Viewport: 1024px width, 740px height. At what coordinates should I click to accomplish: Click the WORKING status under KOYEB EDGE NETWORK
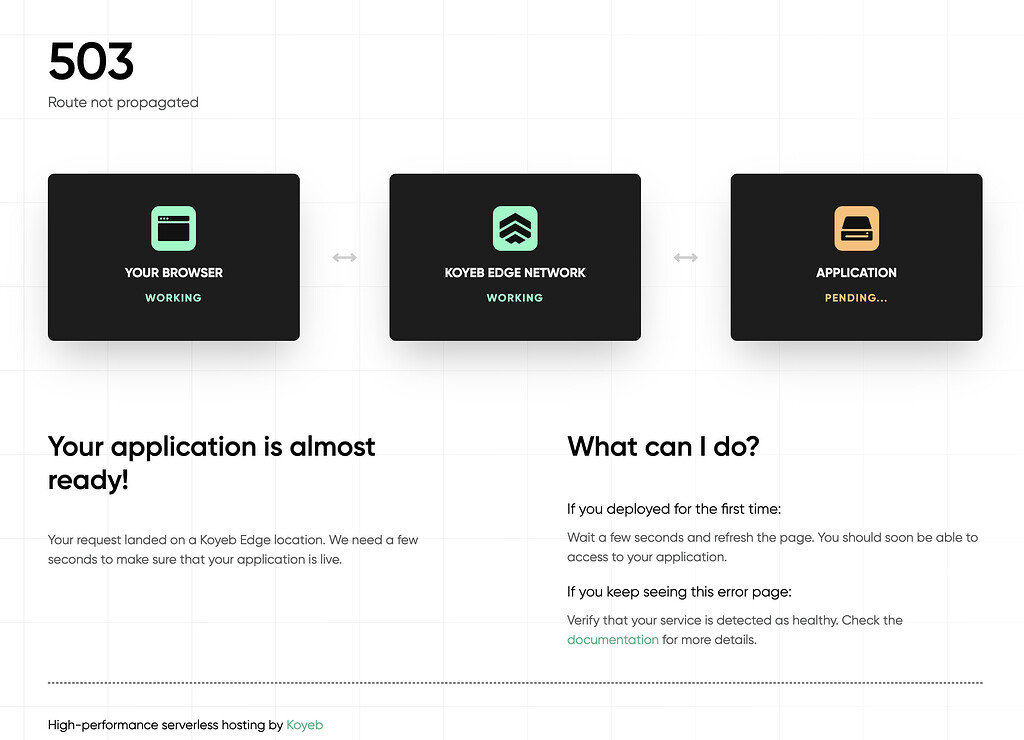coord(514,297)
